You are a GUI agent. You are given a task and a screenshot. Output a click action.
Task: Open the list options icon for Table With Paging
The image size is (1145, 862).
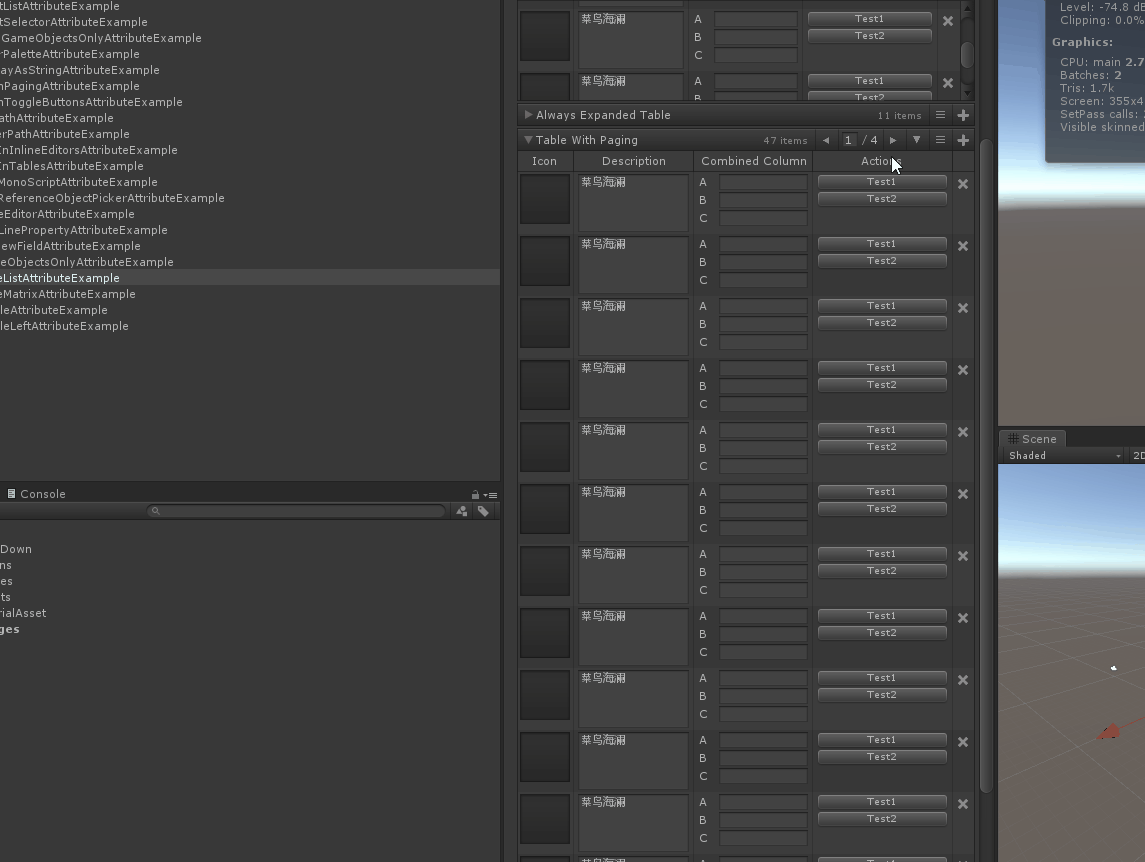(x=940, y=141)
